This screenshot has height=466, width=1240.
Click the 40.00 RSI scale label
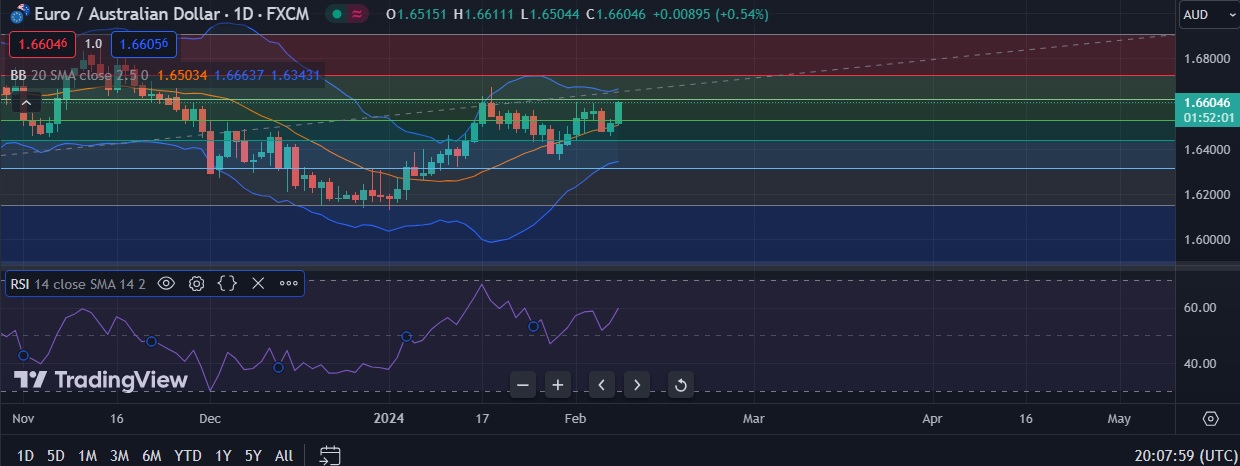coord(1201,363)
